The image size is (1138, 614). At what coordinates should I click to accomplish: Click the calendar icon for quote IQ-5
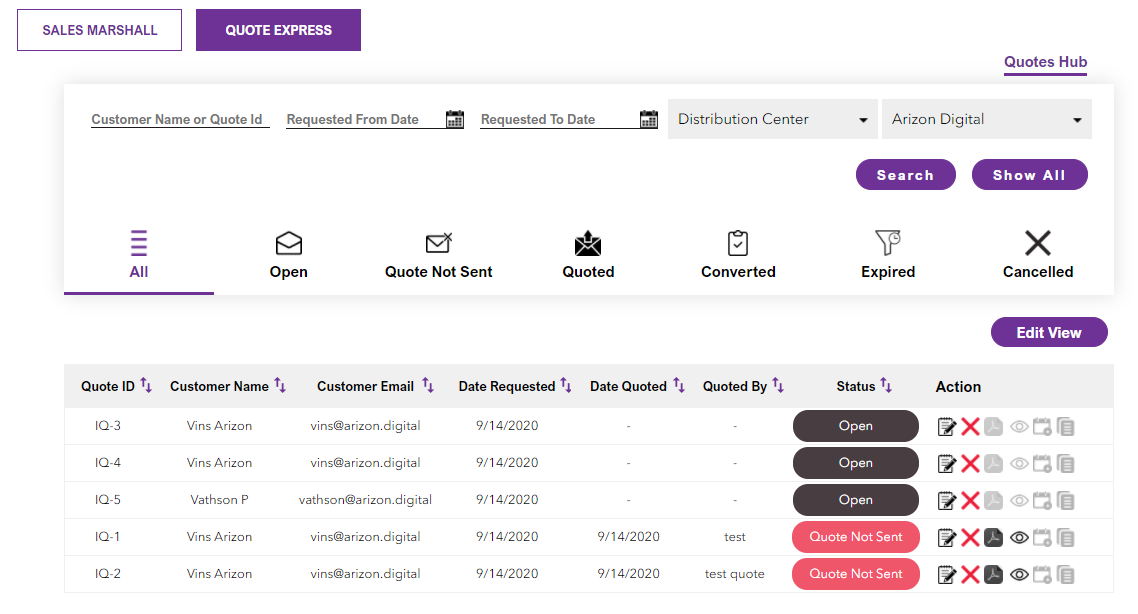click(1043, 501)
